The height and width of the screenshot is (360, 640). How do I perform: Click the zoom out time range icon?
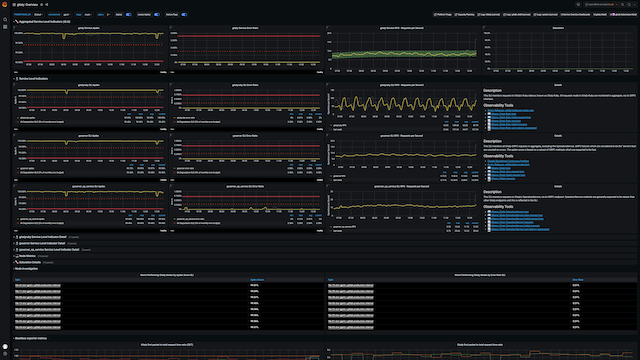(622, 4)
